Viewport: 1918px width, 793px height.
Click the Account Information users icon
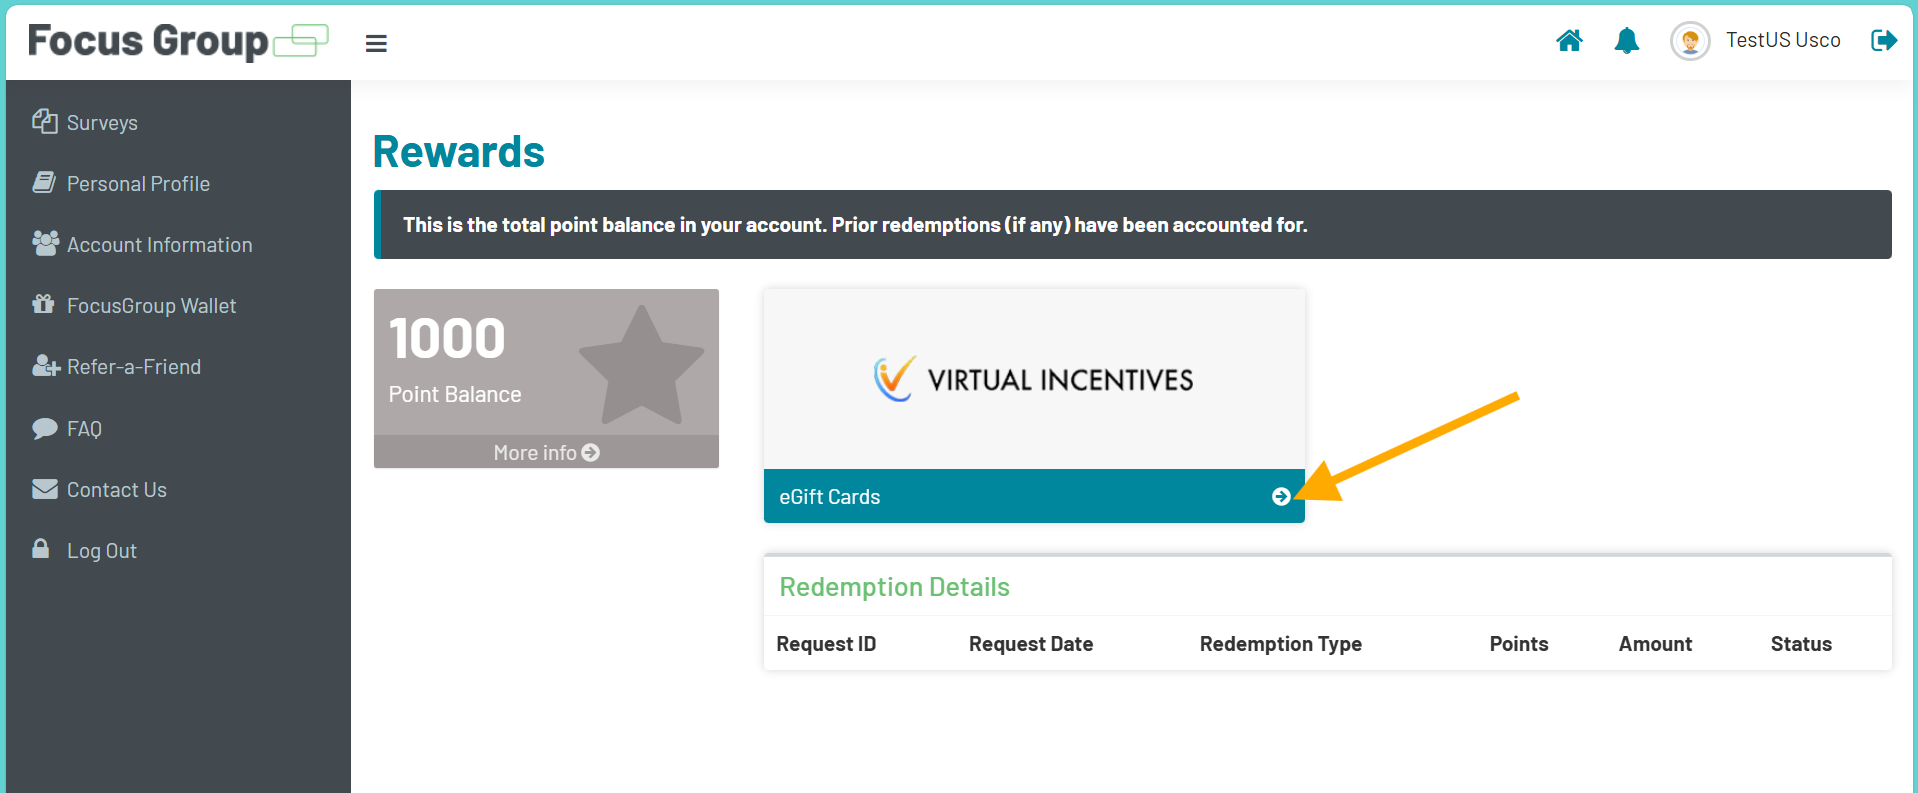45,243
